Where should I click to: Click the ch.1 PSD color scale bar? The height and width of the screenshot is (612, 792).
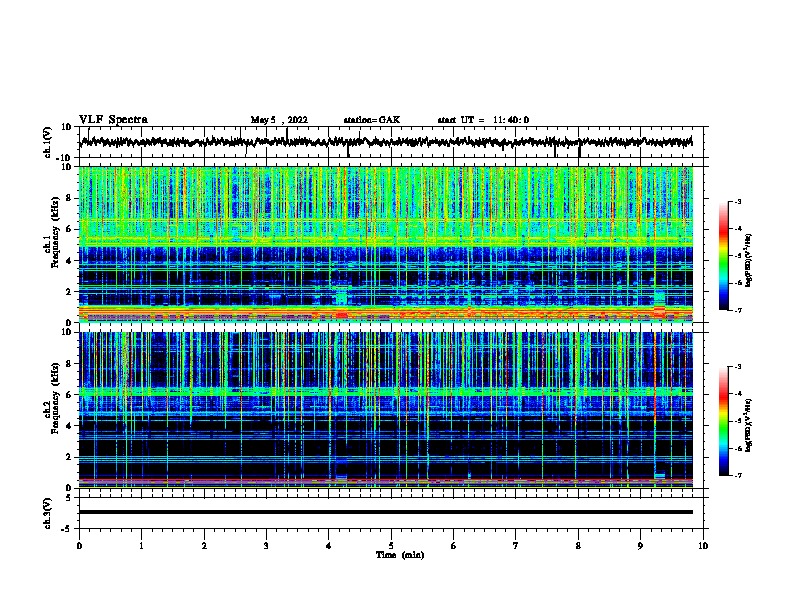pos(723,256)
